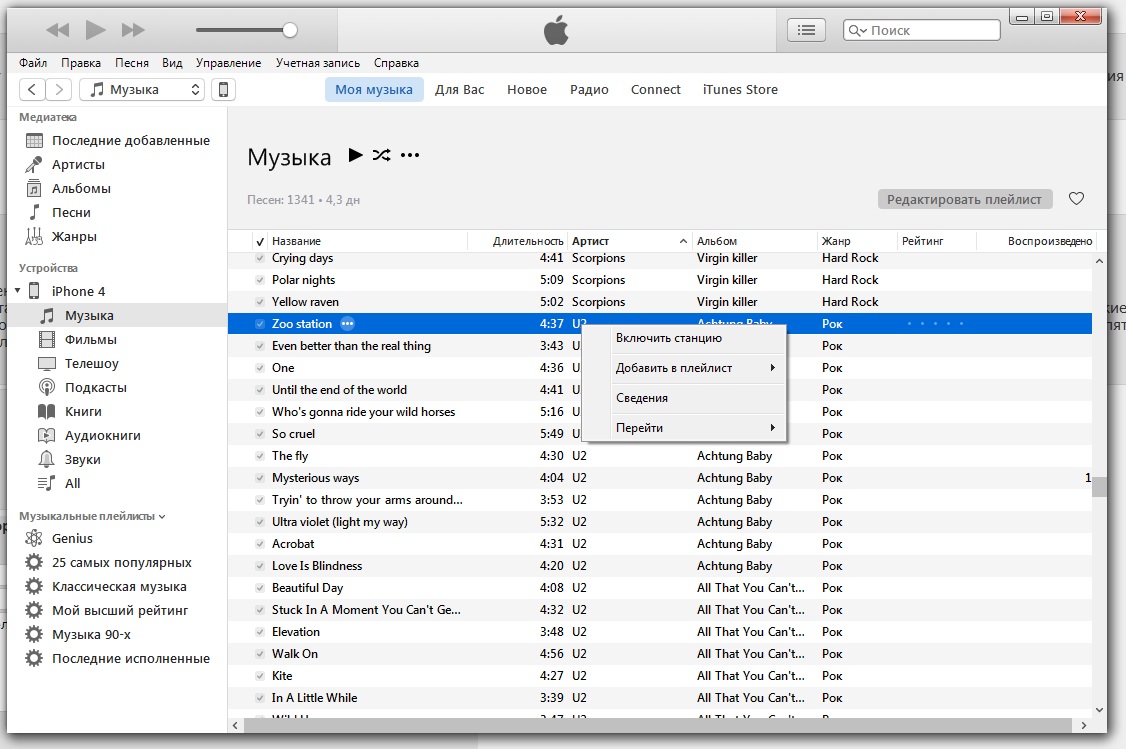This screenshot has width=1126, height=749.
Task: Uncheck Acrobat song checkbox
Action: pyautogui.click(x=260, y=544)
